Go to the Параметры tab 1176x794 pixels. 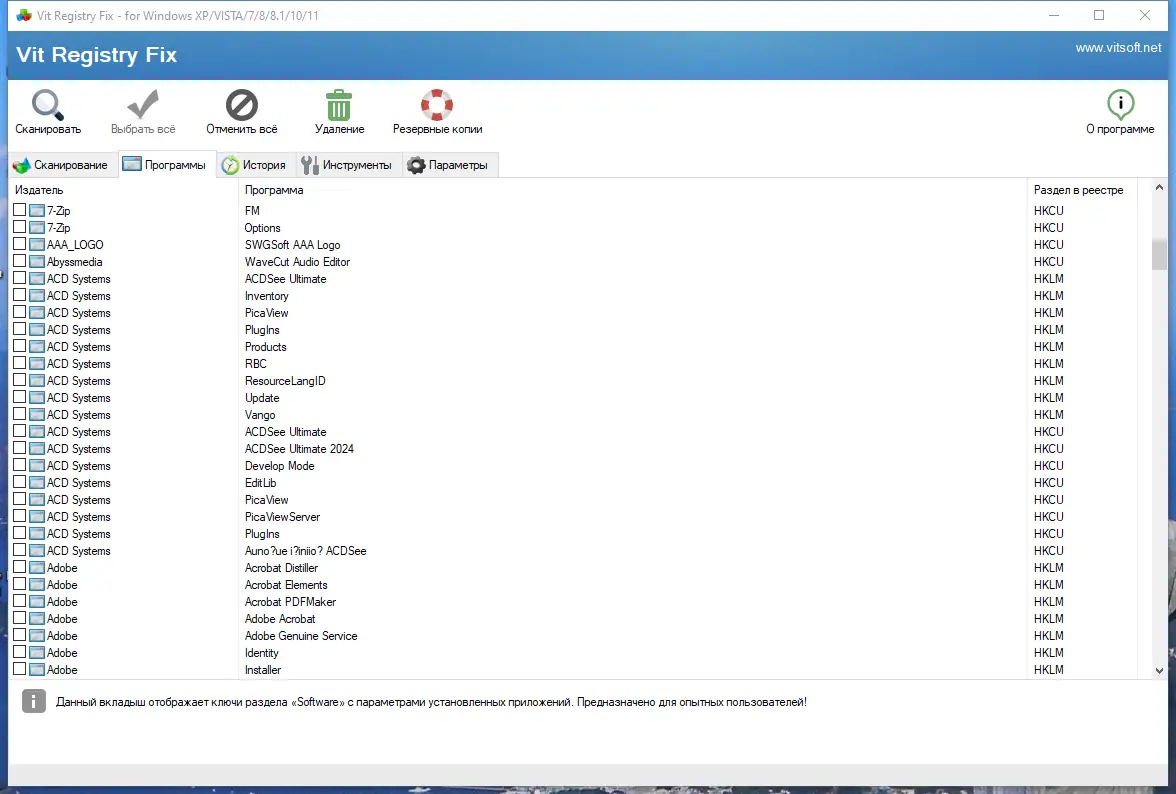tap(448, 165)
